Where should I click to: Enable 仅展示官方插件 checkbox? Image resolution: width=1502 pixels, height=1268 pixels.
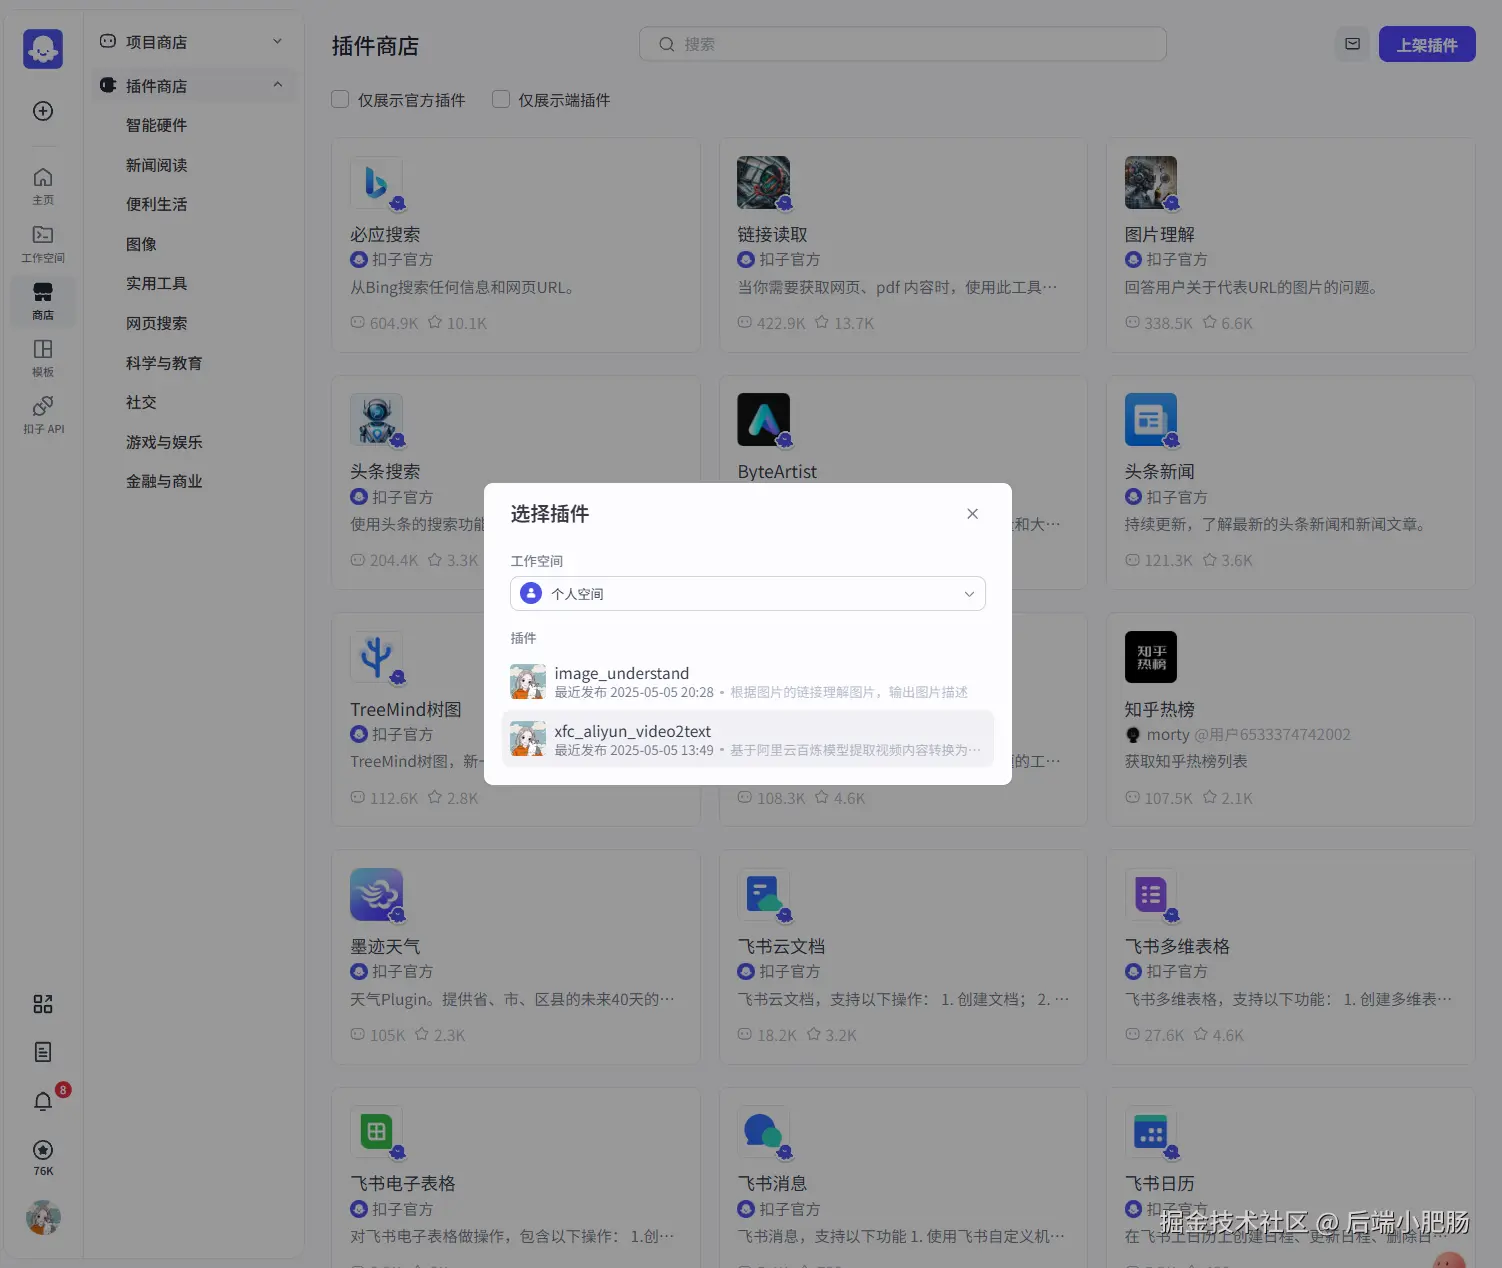pyautogui.click(x=340, y=99)
